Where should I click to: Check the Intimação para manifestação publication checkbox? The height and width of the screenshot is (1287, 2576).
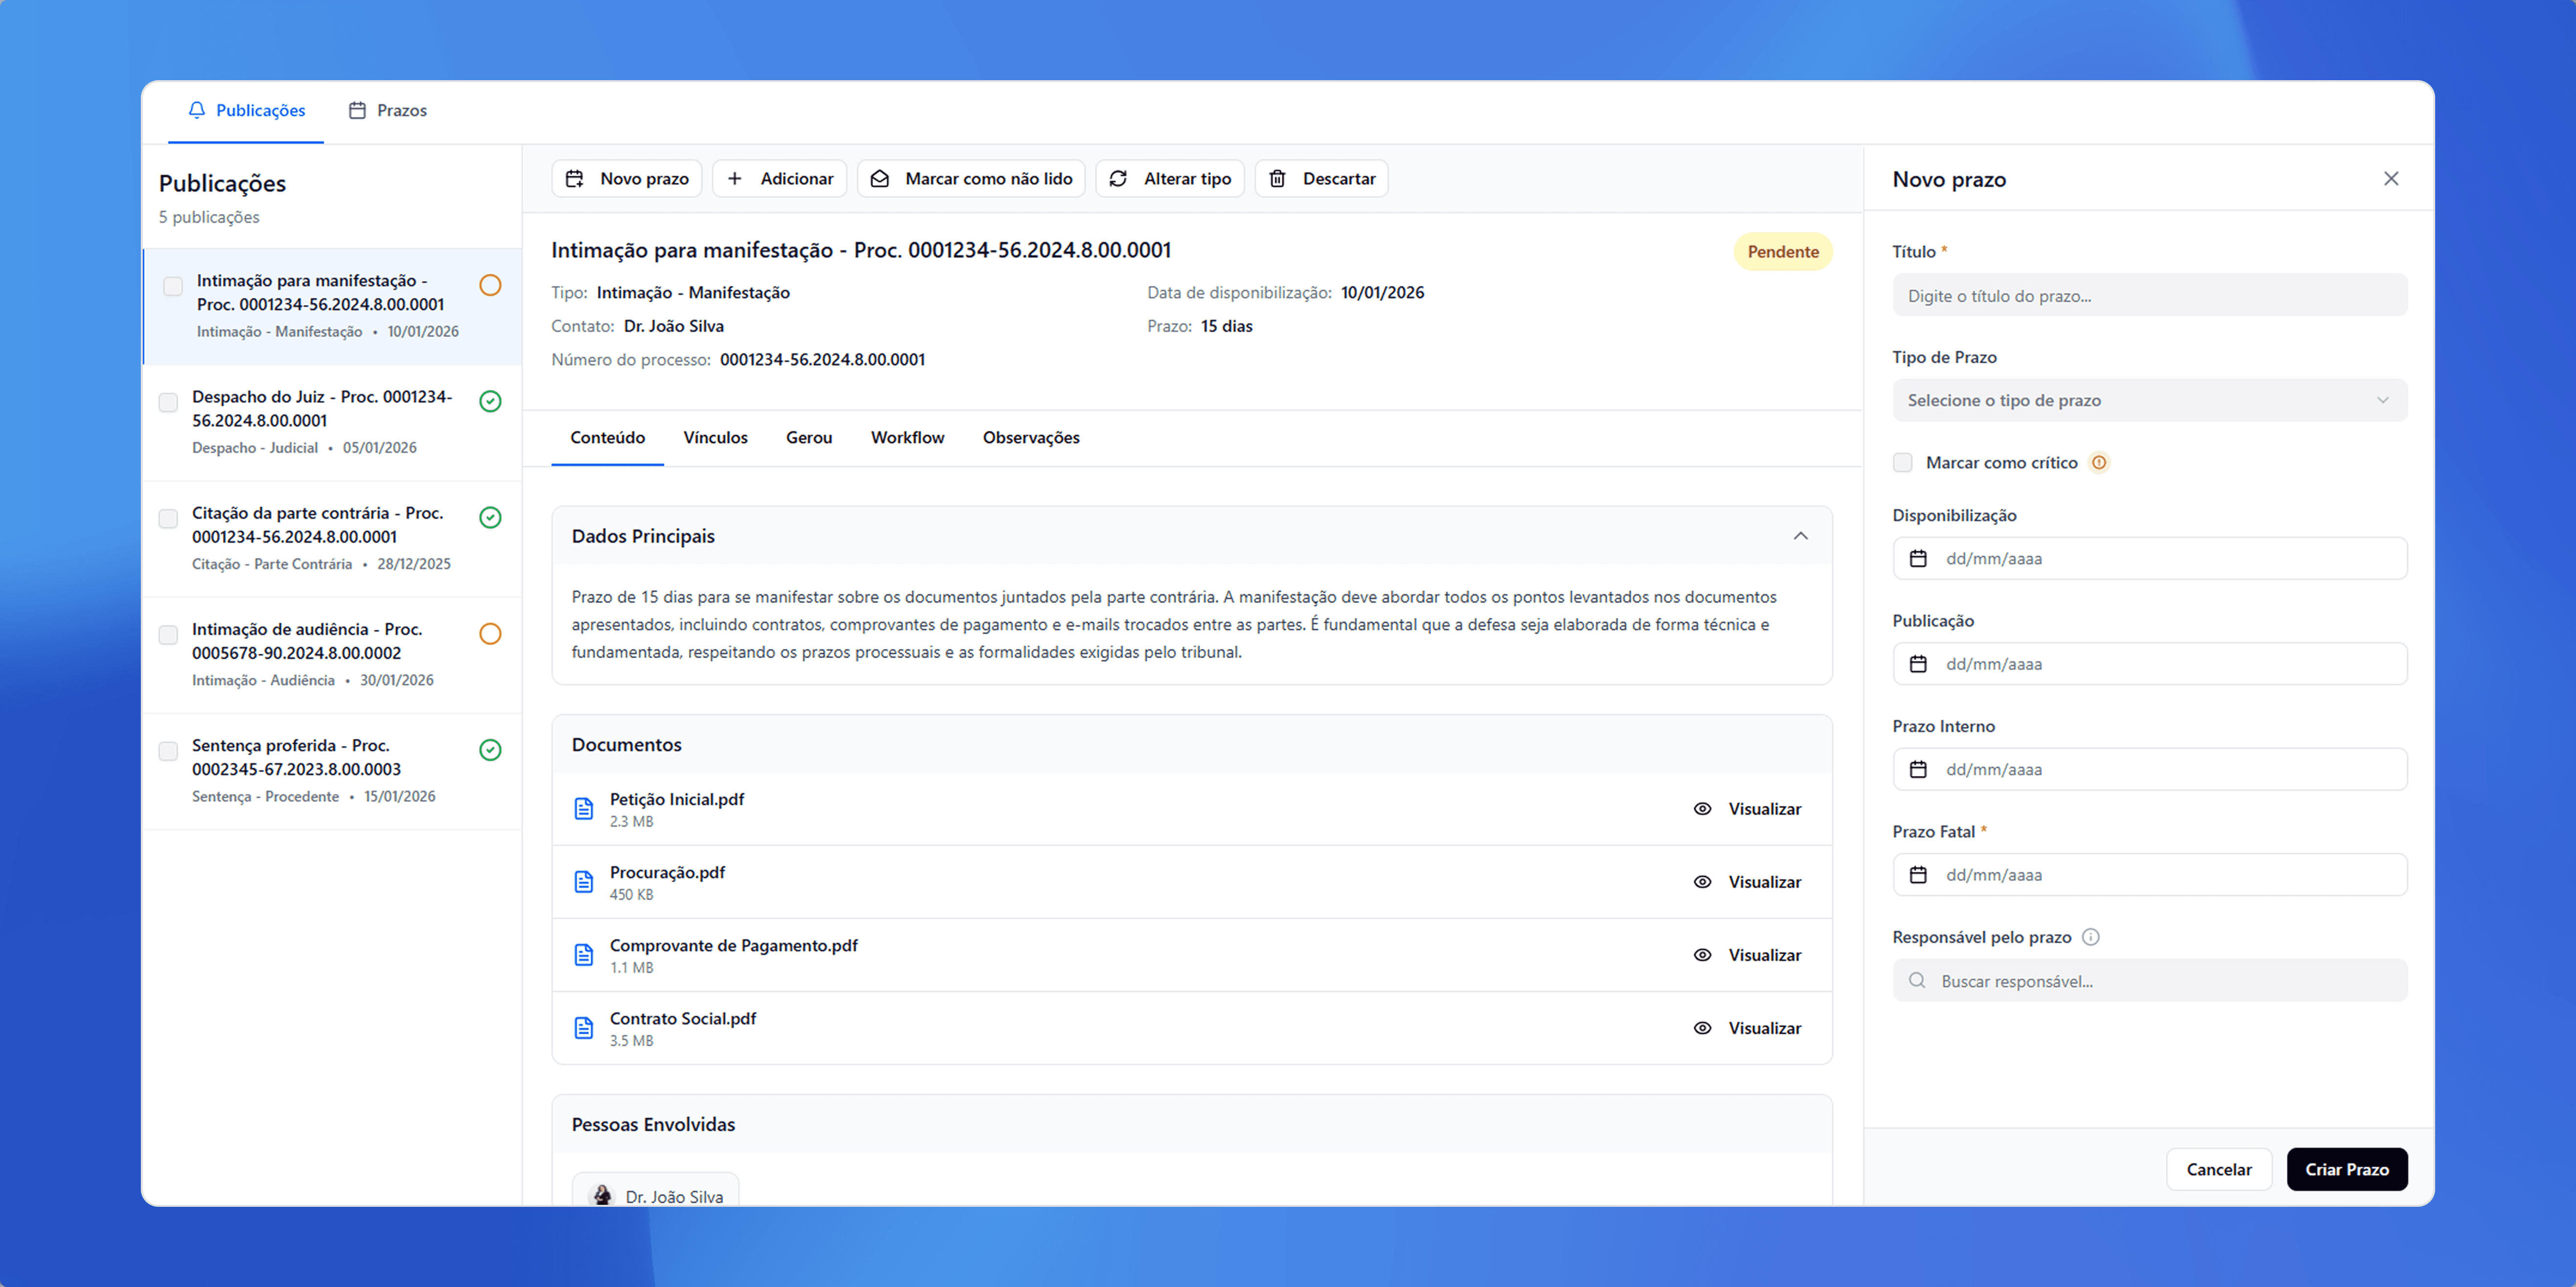173,287
